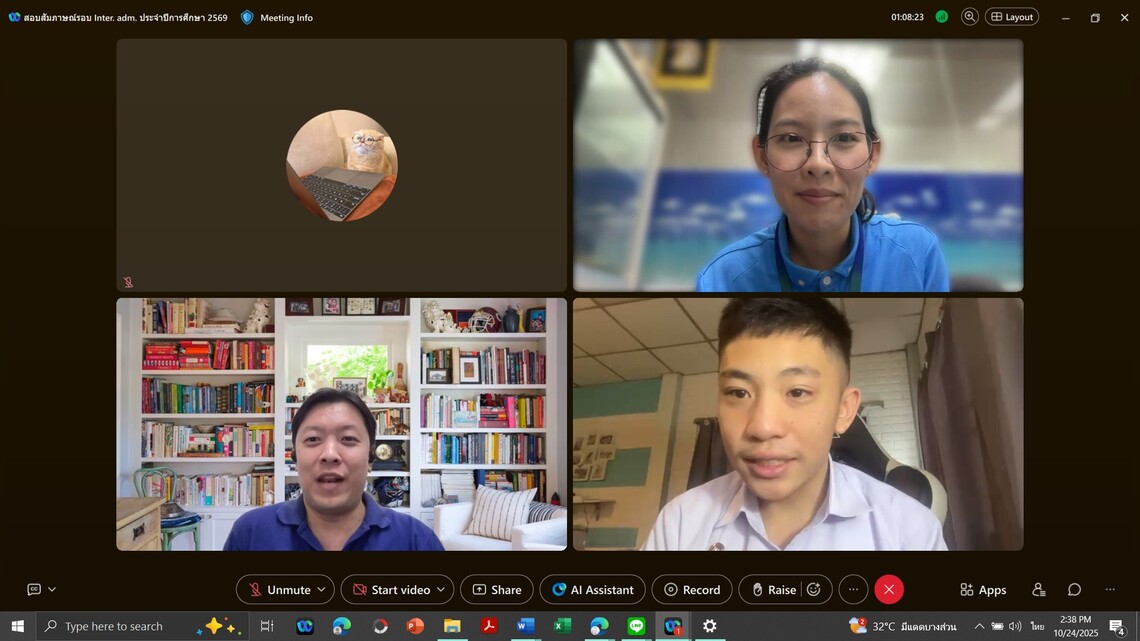Open the Apps panel

(982, 590)
